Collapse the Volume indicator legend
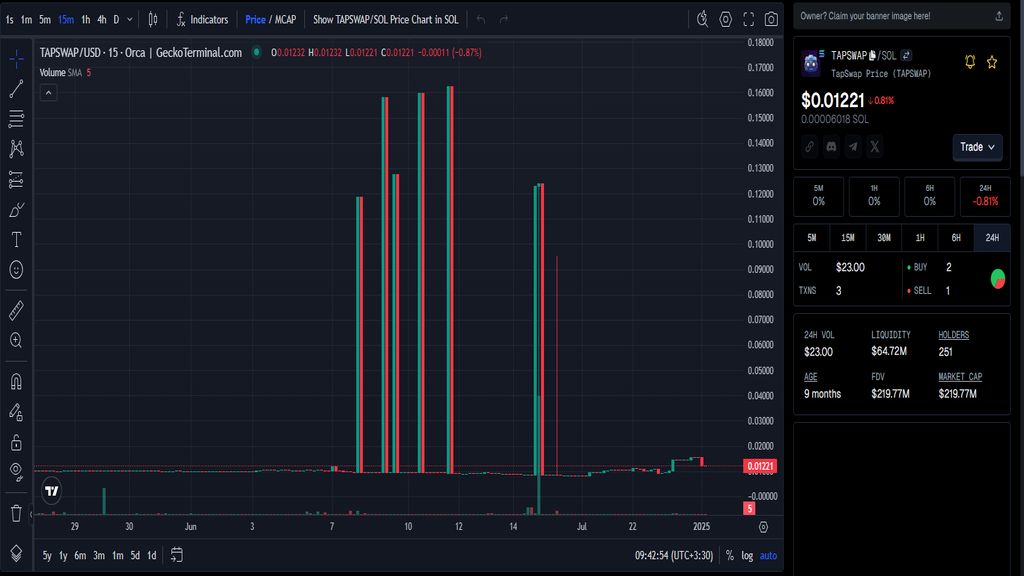Viewport: 1024px width, 576px height. coord(48,93)
